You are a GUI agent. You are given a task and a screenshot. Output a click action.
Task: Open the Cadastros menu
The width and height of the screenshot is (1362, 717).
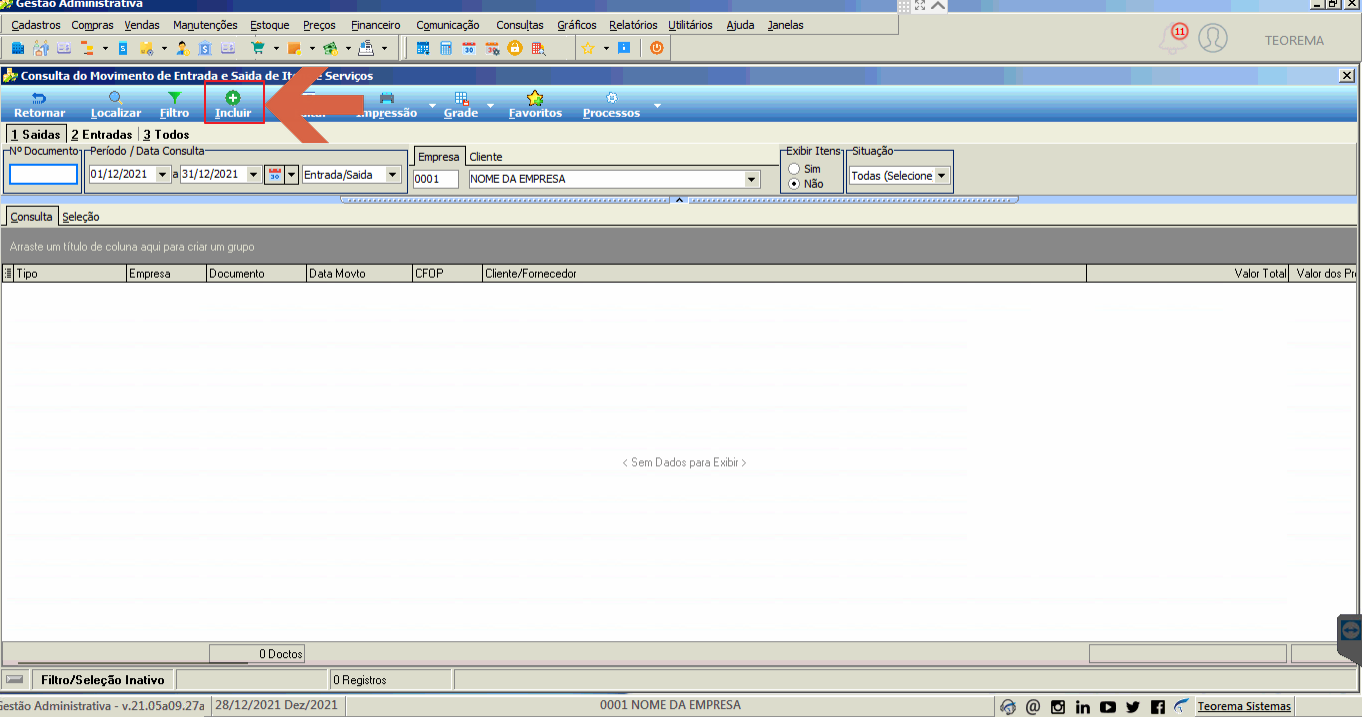point(35,25)
